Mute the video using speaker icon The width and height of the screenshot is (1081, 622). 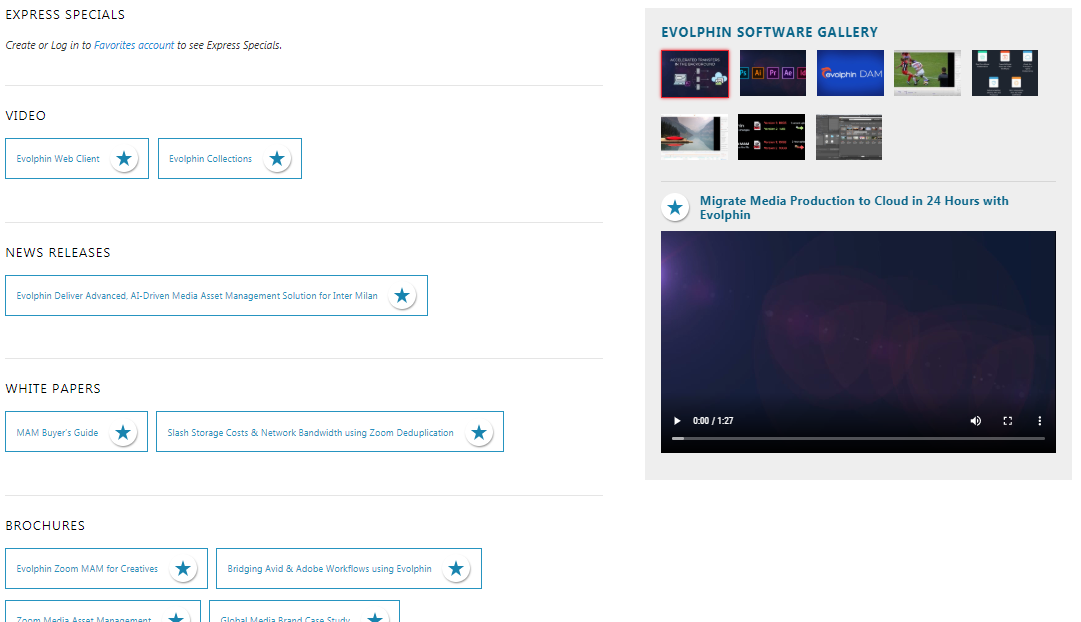pos(976,421)
